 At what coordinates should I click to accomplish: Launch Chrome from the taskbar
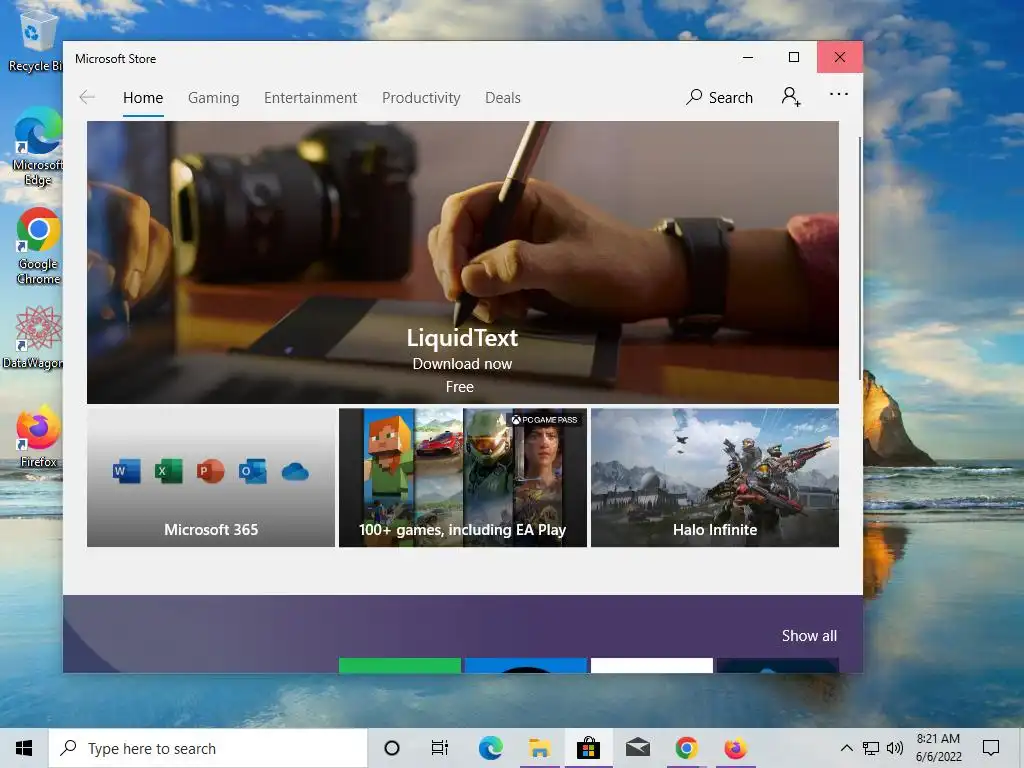point(686,748)
